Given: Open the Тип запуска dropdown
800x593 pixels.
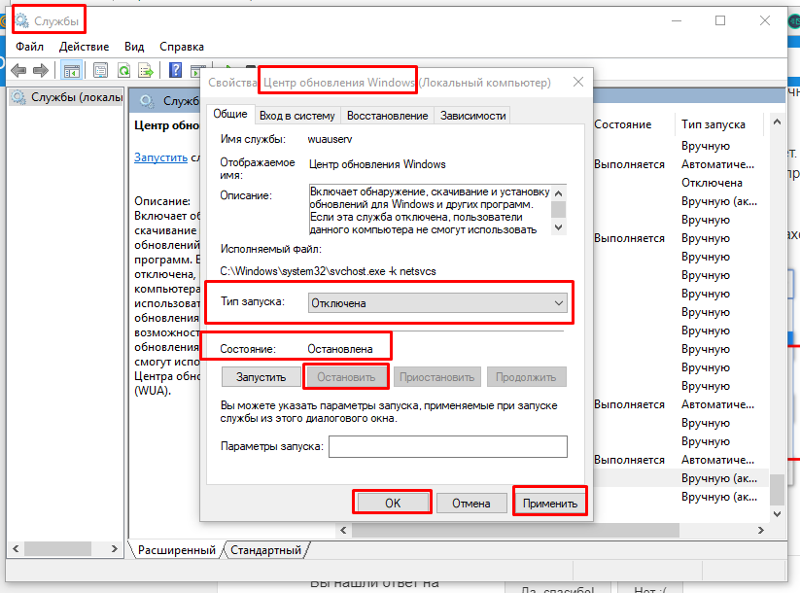Looking at the screenshot, I should pos(438,303).
